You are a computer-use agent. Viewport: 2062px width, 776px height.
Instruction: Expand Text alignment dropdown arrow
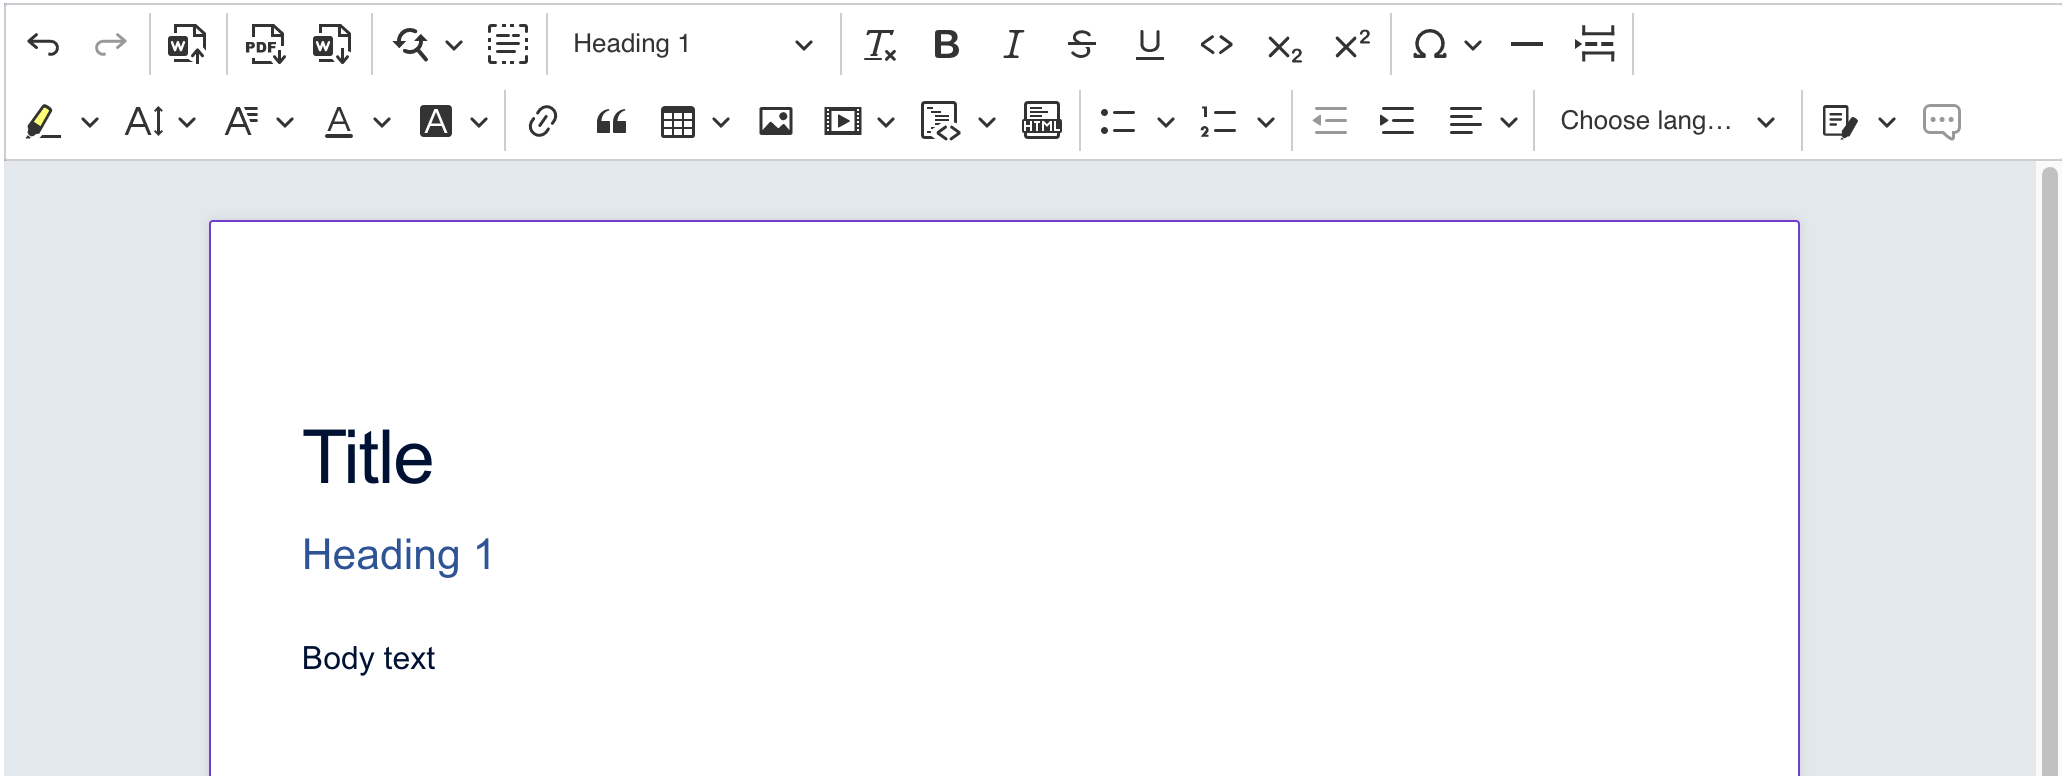pyautogui.click(x=1510, y=122)
